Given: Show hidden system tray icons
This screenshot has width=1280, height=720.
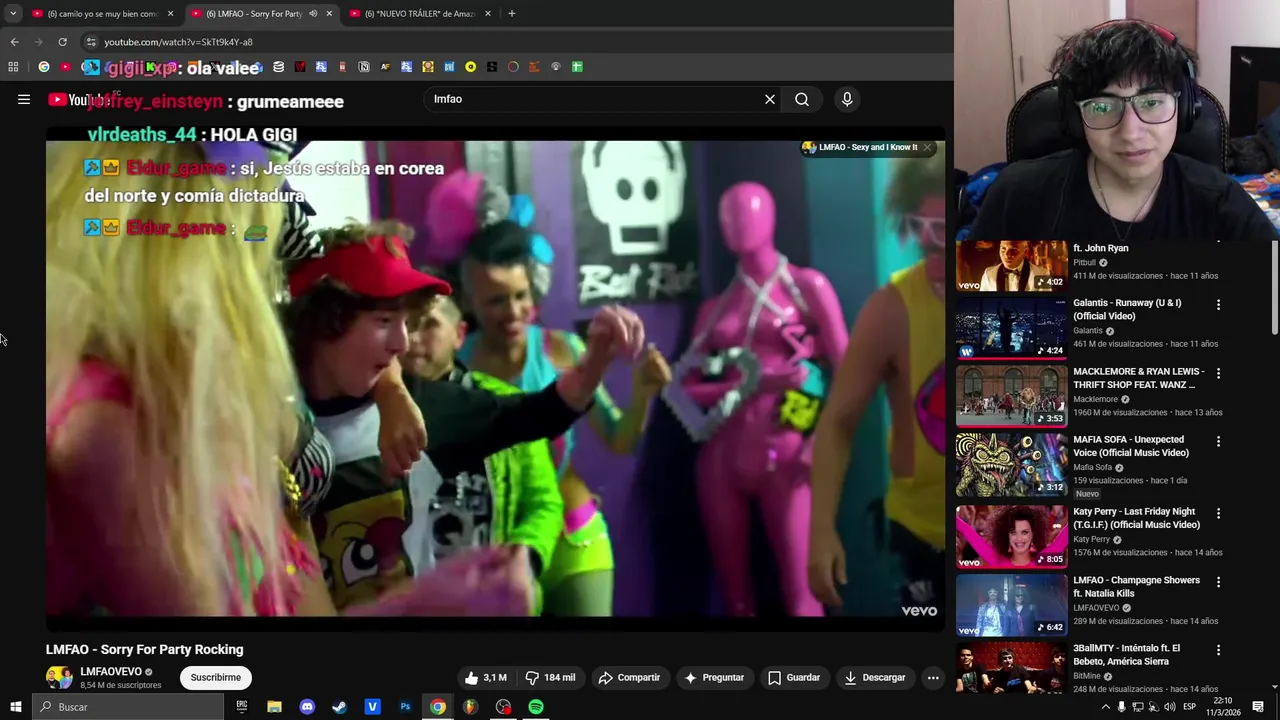Looking at the screenshot, I should (x=1105, y=707).
